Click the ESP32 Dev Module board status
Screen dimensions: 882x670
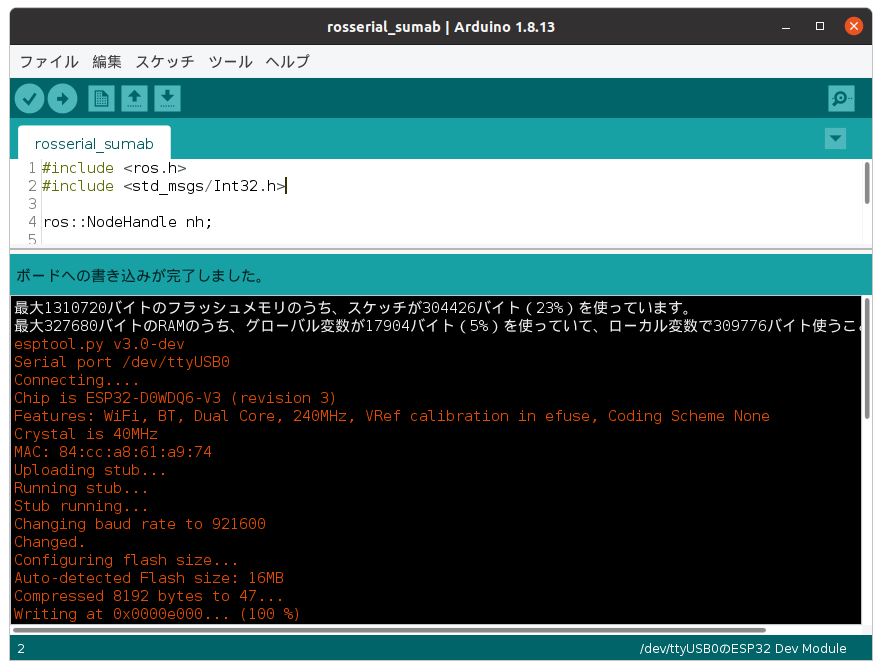[x=742, y=649]
